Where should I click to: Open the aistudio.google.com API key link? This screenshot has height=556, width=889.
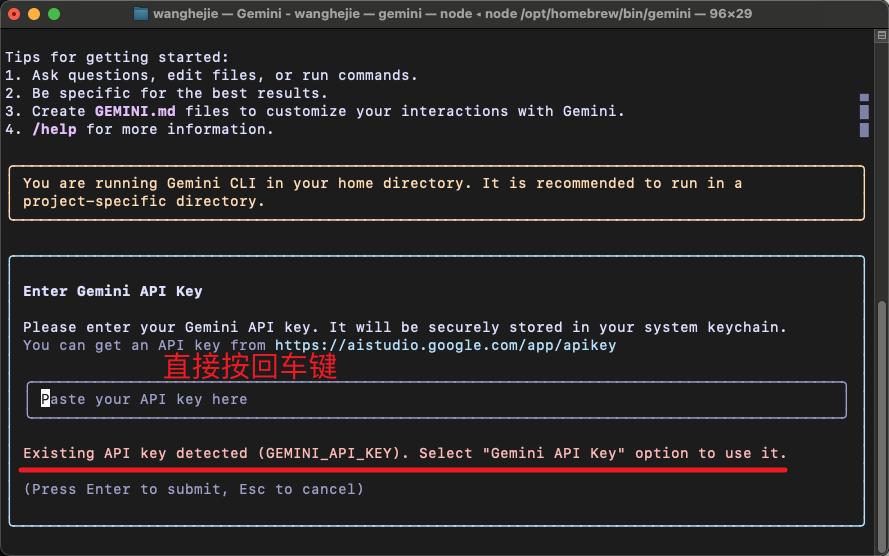[445, 345]
